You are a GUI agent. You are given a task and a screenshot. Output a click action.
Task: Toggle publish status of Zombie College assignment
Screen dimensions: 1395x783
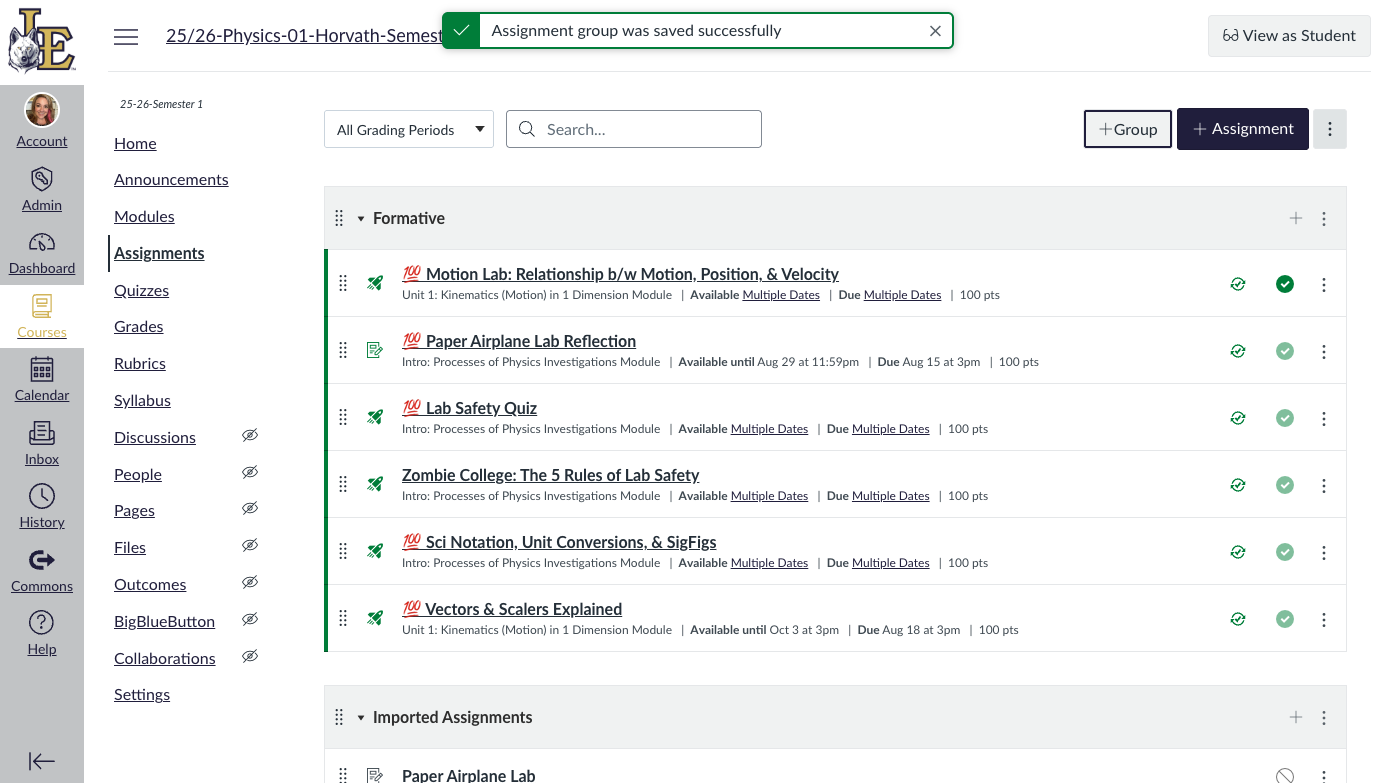pyautogui.click(x=1285, y=485)
